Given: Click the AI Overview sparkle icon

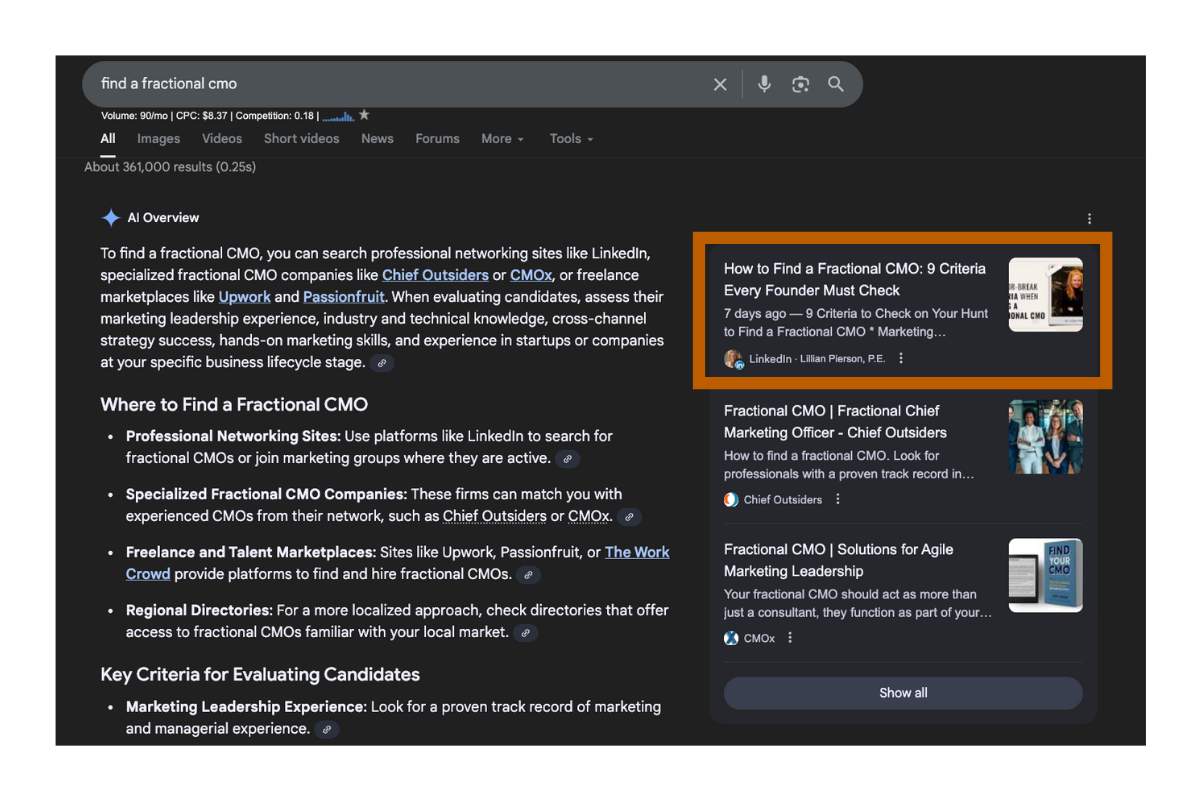Looking at the screenshot, I should (110, 218).
